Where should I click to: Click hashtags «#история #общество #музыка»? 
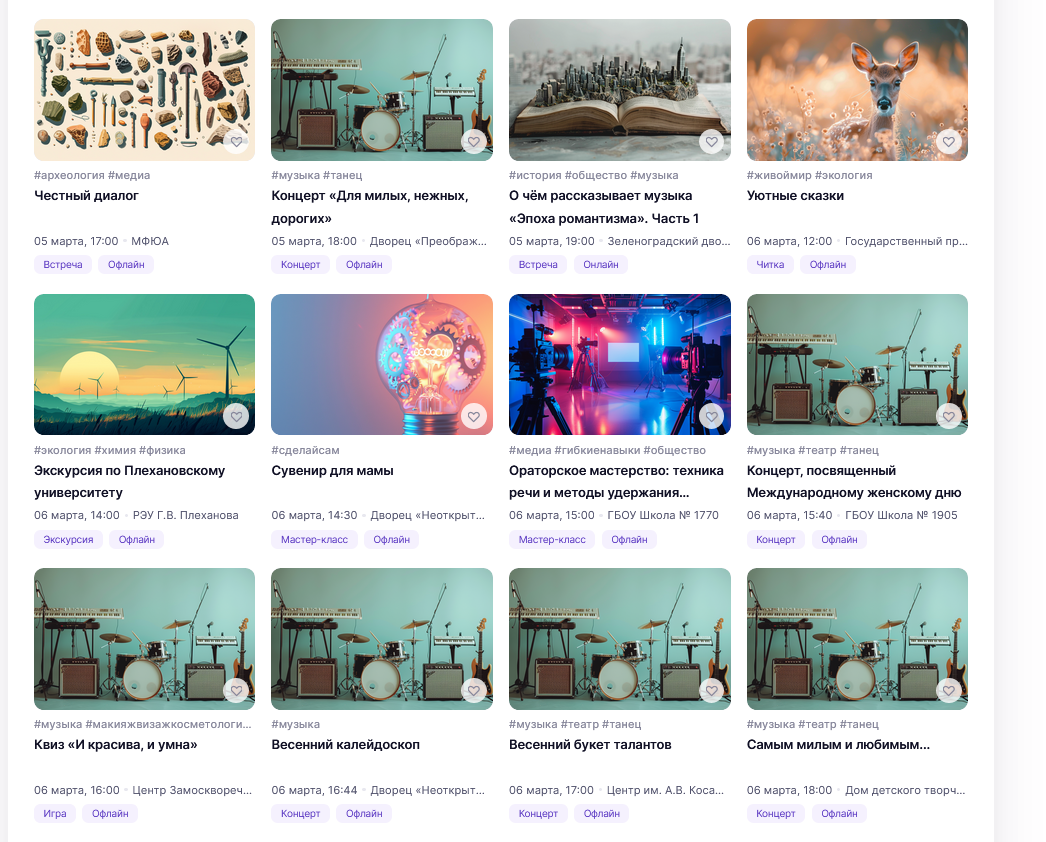594,175
